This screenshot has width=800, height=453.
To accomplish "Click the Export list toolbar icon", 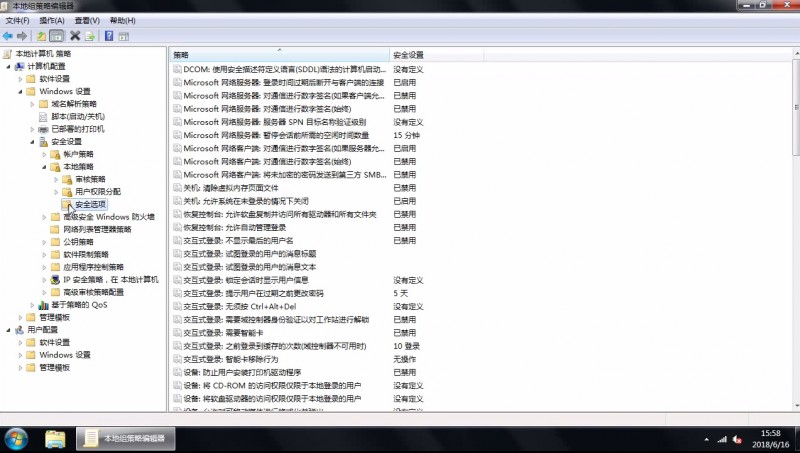I will (90, 36).
